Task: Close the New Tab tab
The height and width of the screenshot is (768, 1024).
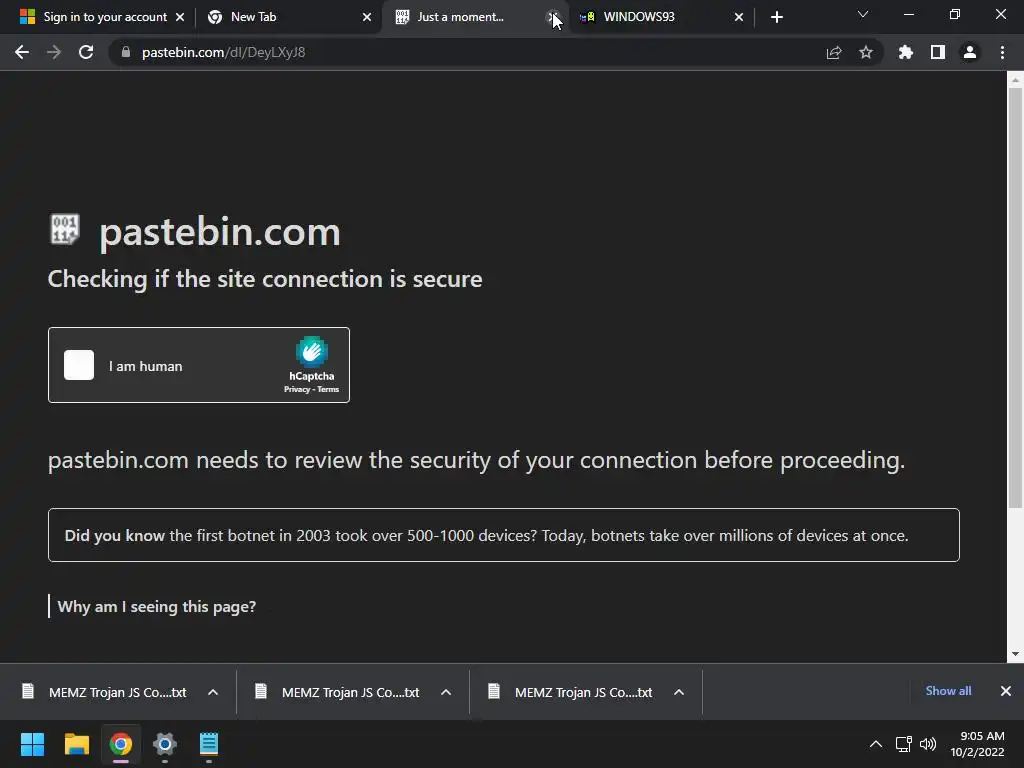Action: click(367, 17)
